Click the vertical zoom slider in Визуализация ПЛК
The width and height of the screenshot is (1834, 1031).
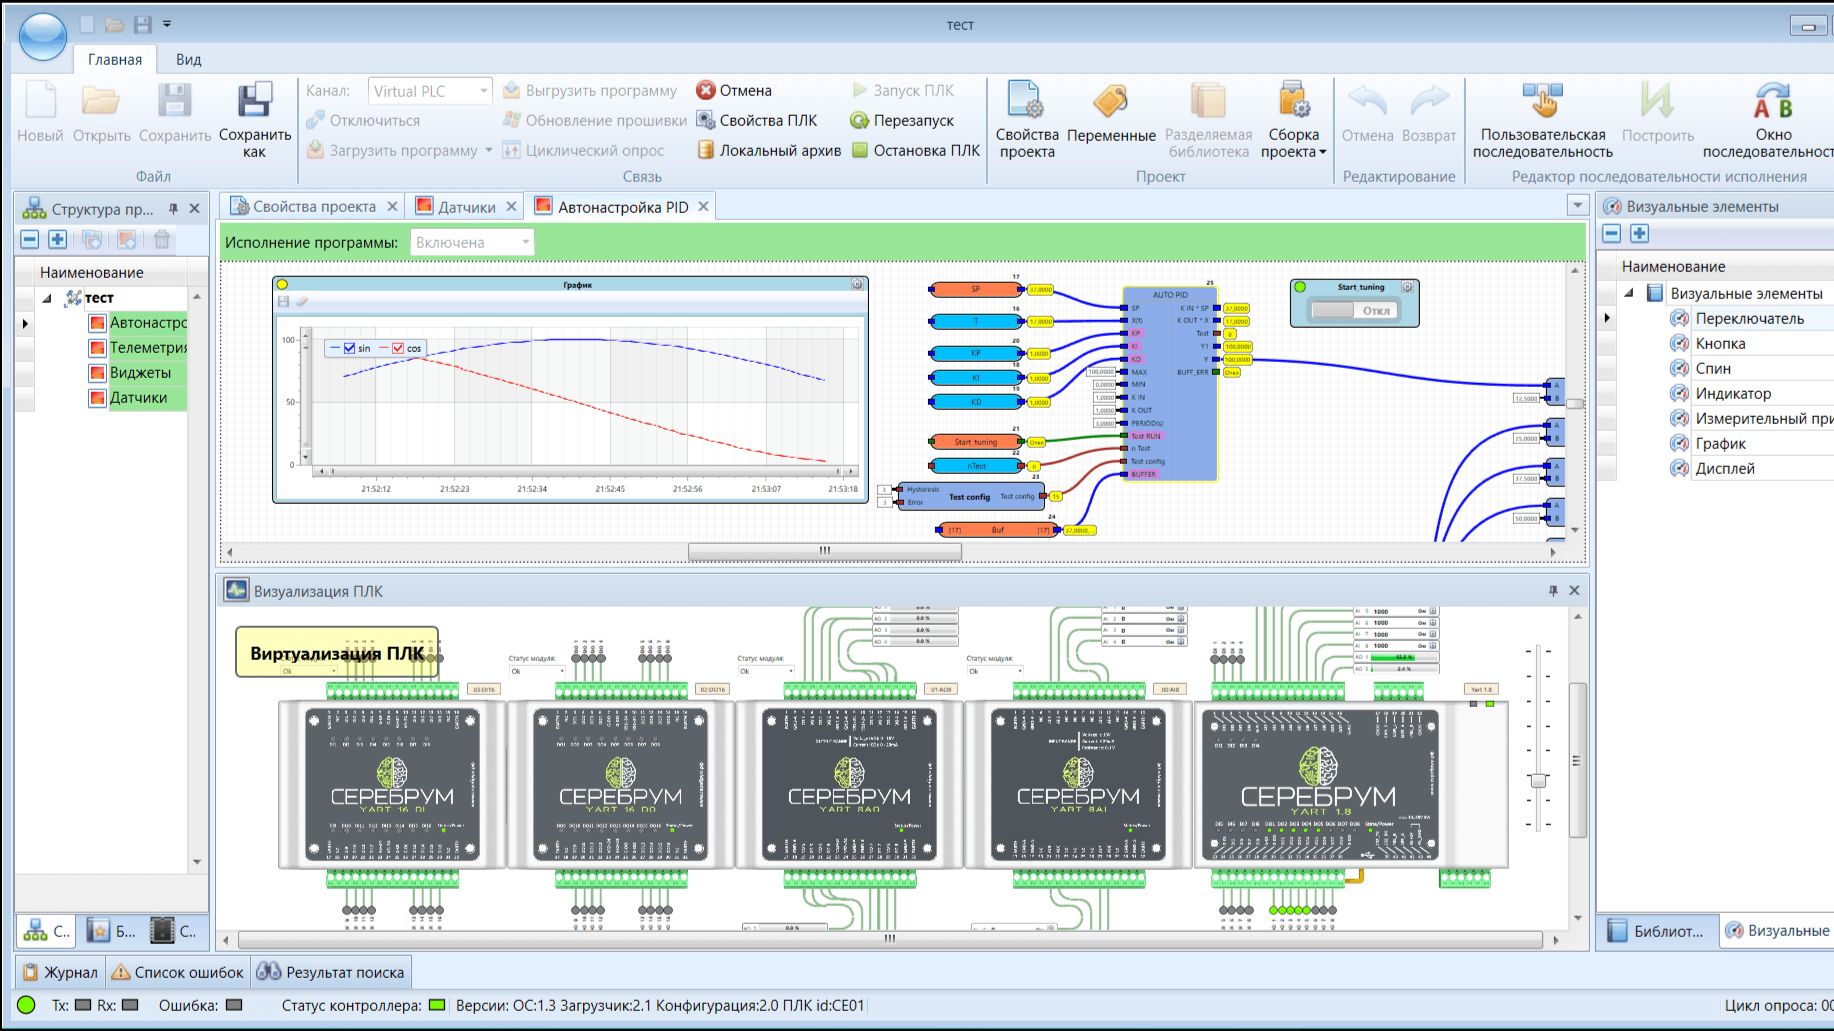pos(1539,780)
